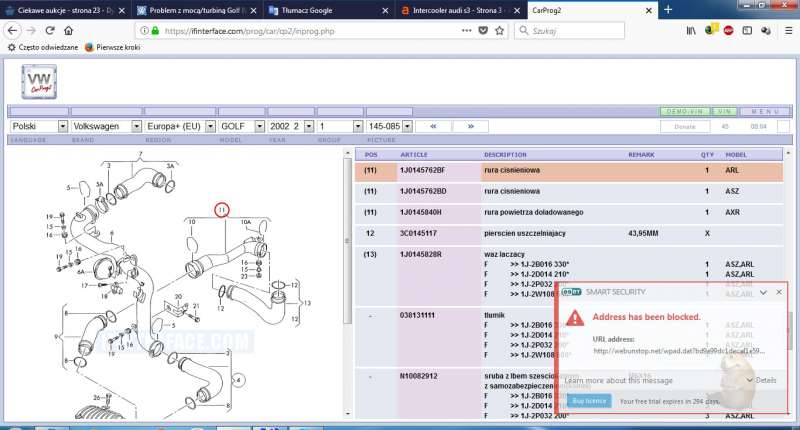Click the browser forward arrow
The width and height of the screenshot is (800, 430).
click(x=31, y=31)
